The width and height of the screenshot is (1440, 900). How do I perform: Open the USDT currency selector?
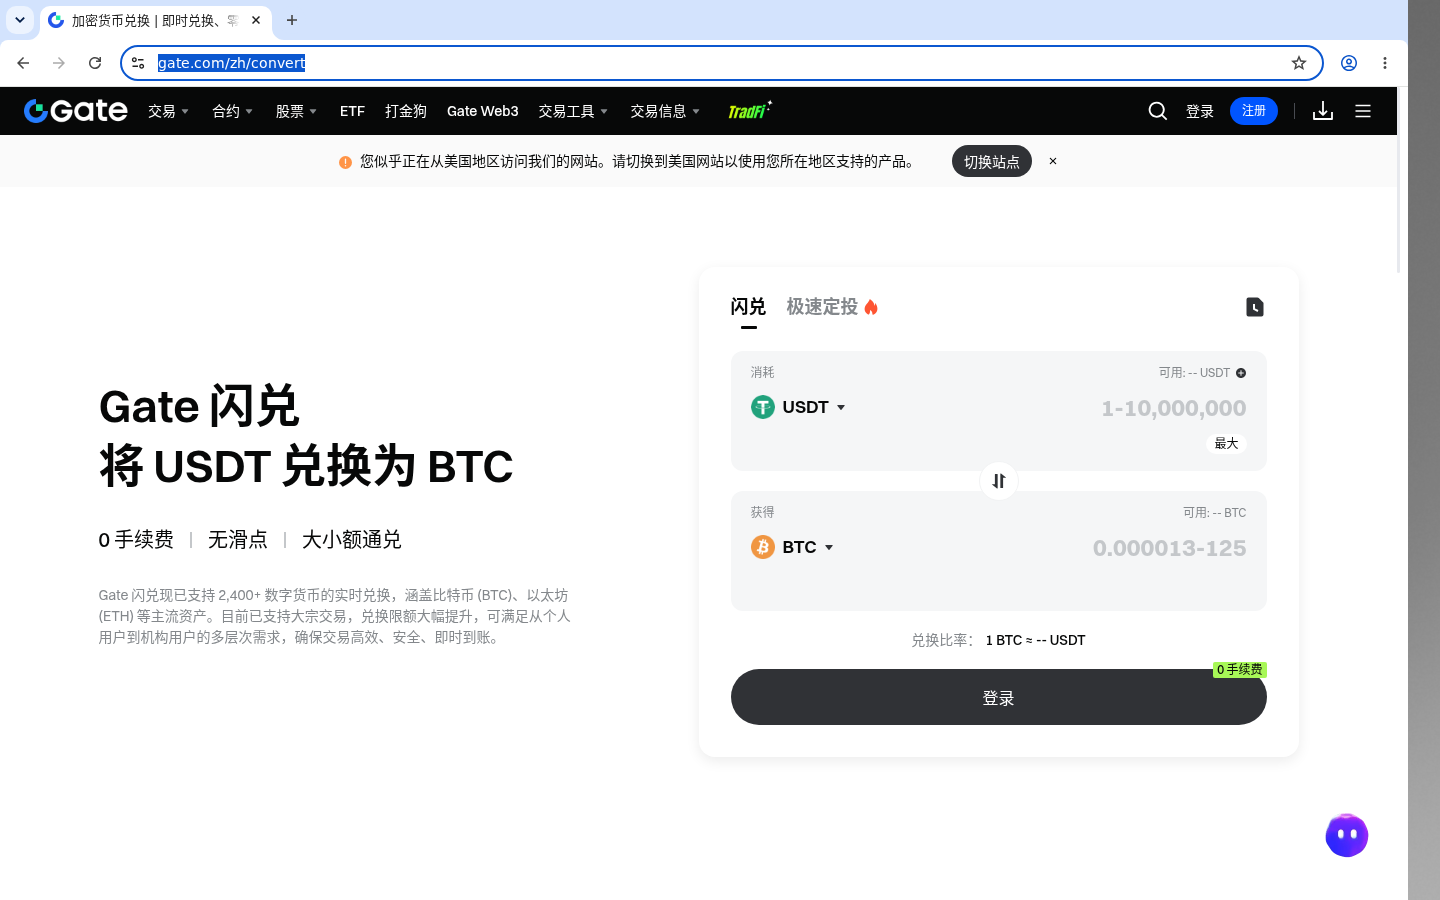pos(799,407)
